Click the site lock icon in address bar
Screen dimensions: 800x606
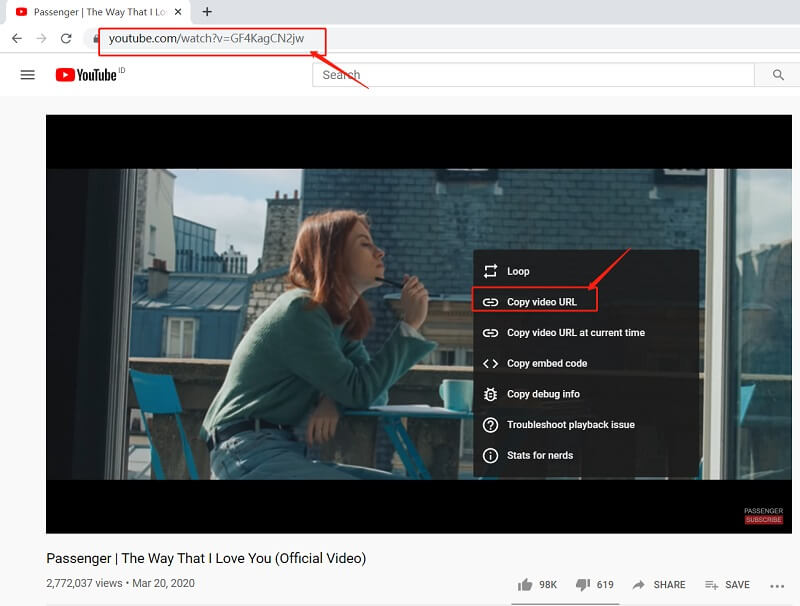(95, 39)
